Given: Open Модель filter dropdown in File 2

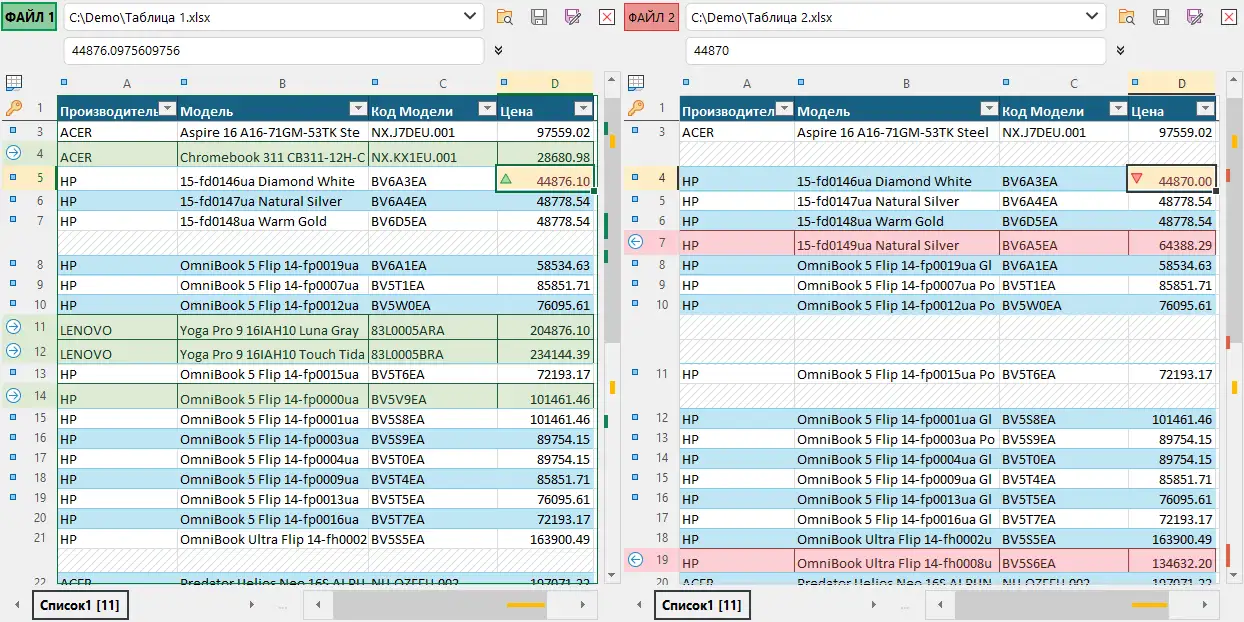Looking at the screenshot, I should coord(989,109).
